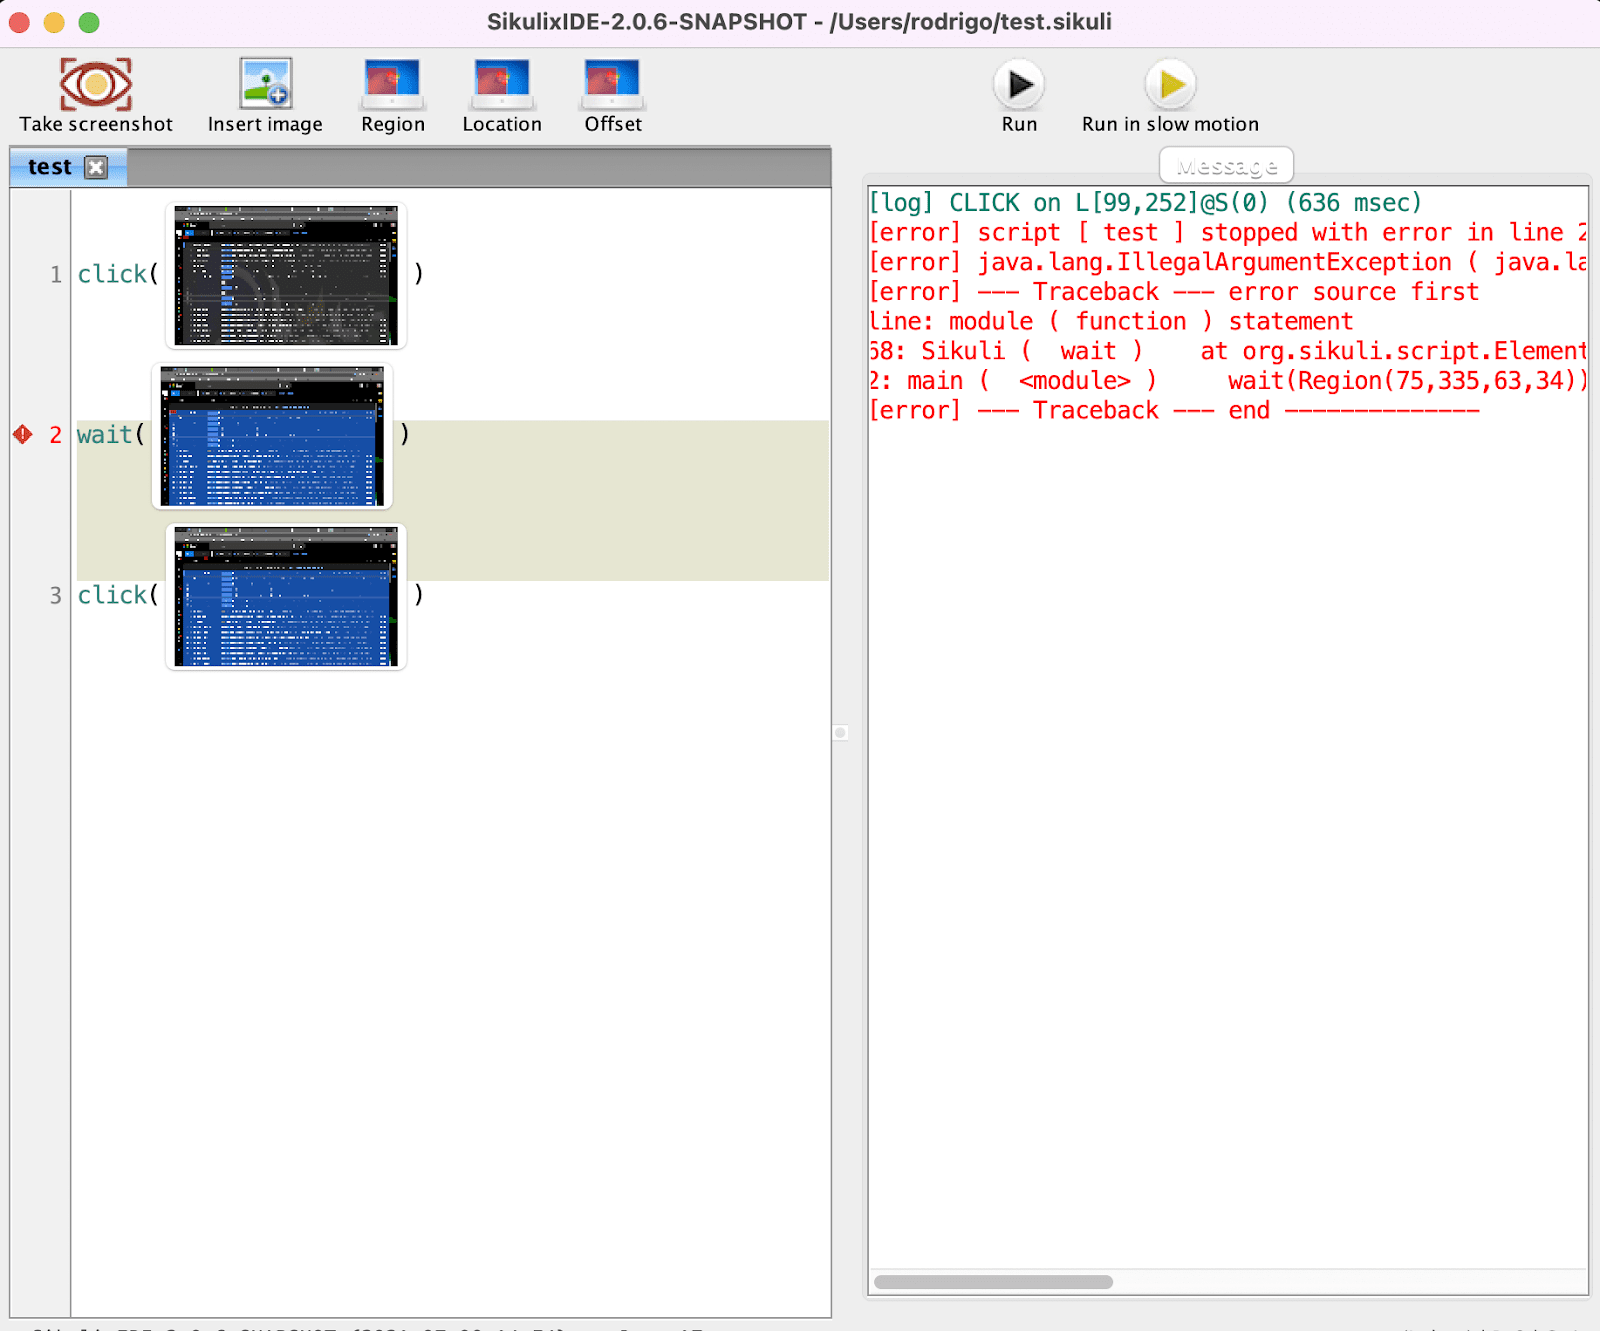The image size is (1600, 1331).
Task: Select the Region tool icon
Action: pyautogui.click(x=392, y=83)
